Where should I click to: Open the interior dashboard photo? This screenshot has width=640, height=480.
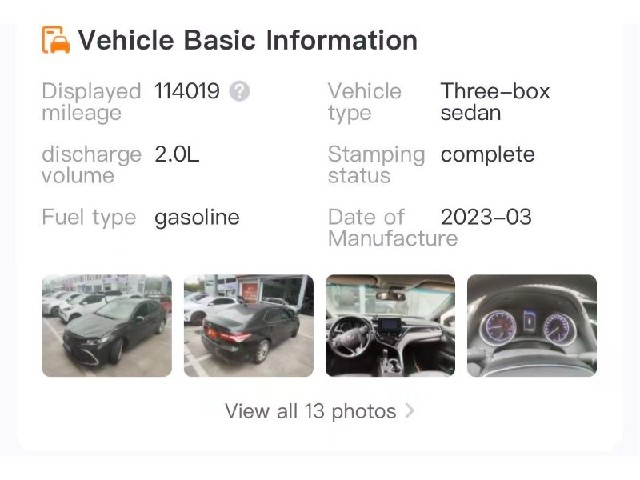(390, 325)
